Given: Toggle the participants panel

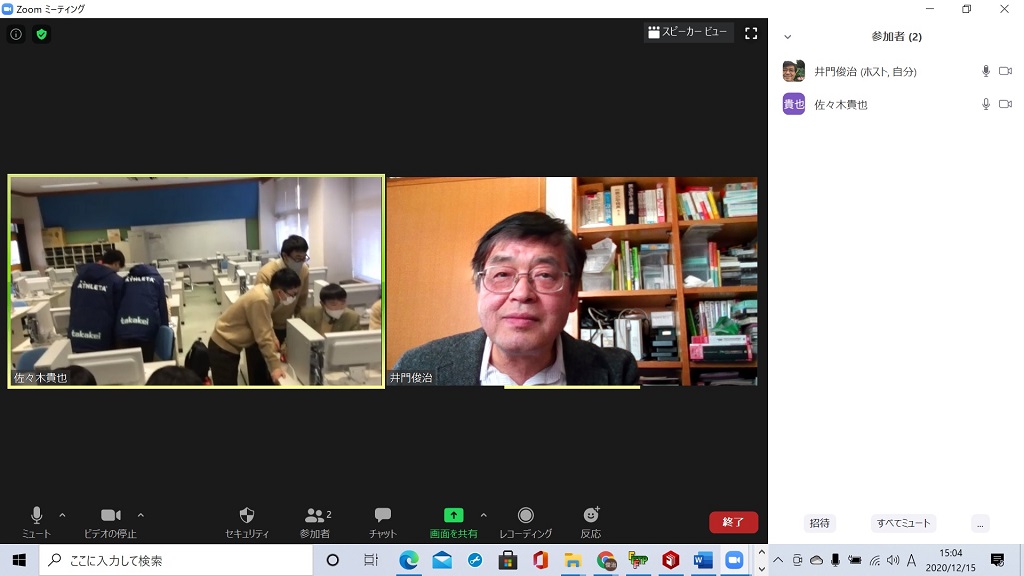Looking at the screenshot, I should [315, 521].
